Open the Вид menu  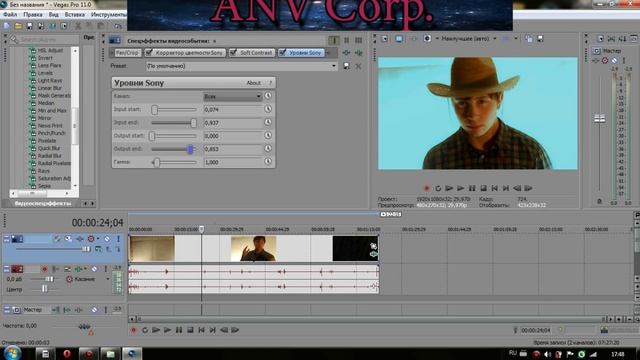(x=53, y=15)
